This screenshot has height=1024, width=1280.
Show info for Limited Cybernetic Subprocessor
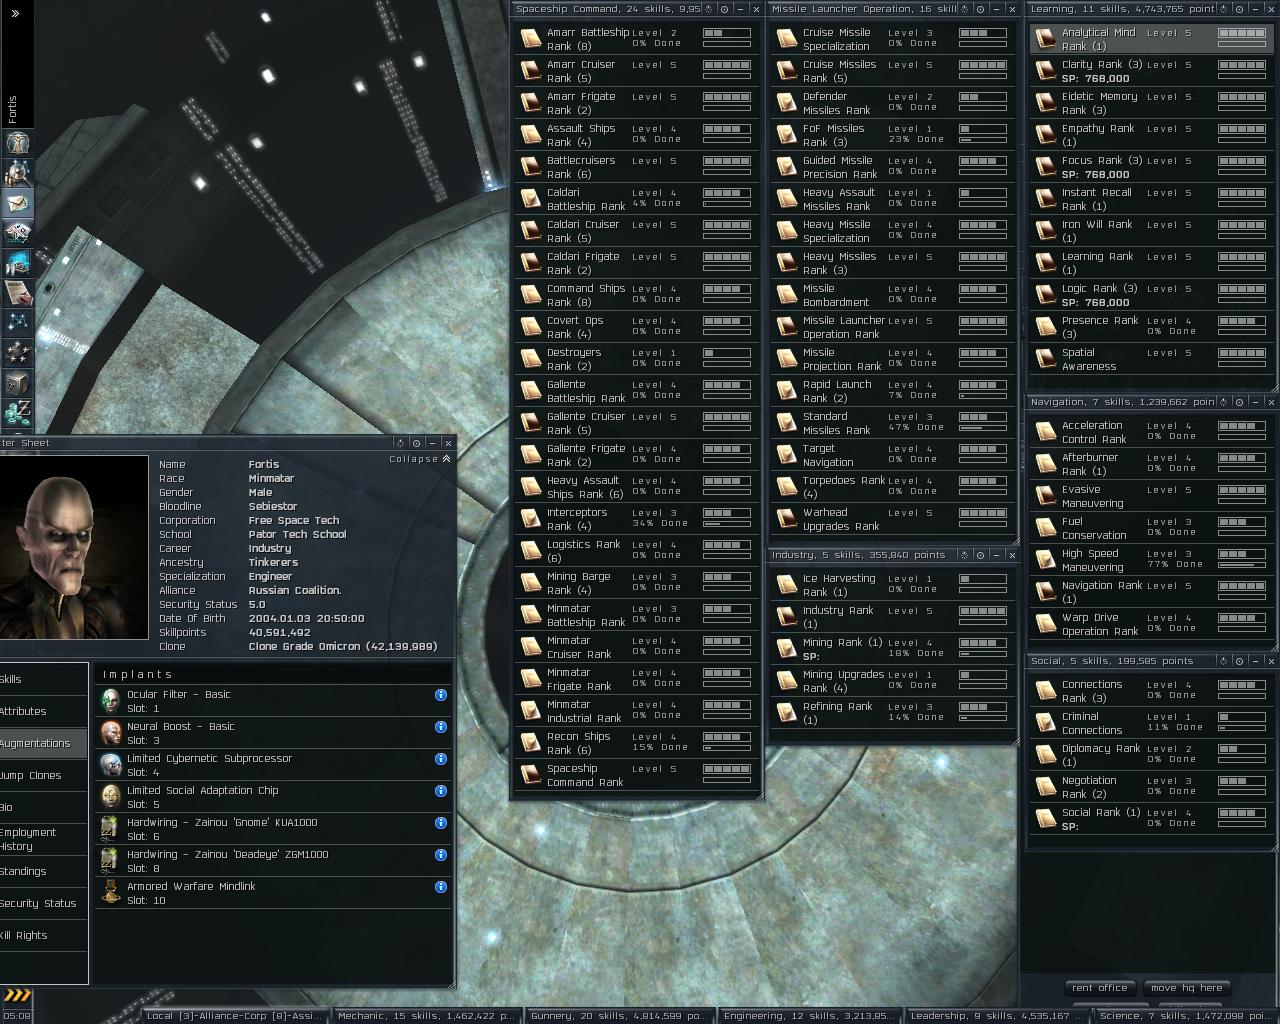tap(440, 759)
